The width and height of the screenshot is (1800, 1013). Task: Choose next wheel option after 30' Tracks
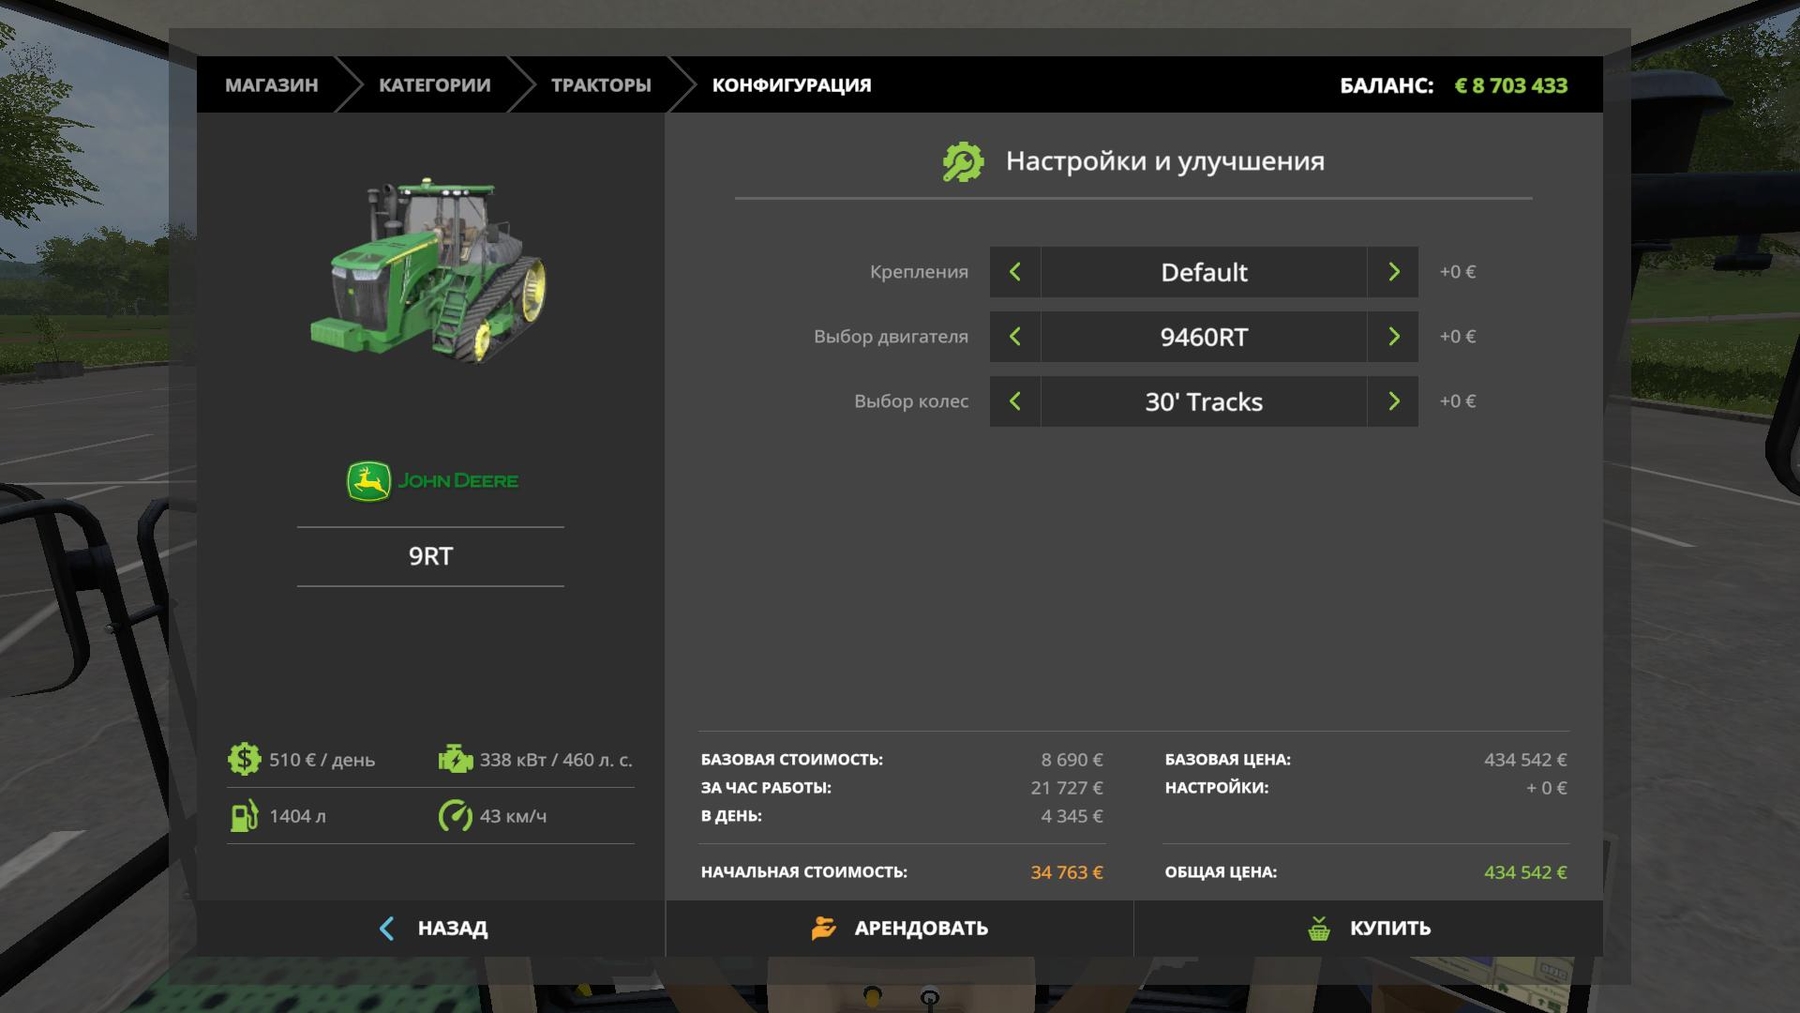click(x=1393, y=402)
